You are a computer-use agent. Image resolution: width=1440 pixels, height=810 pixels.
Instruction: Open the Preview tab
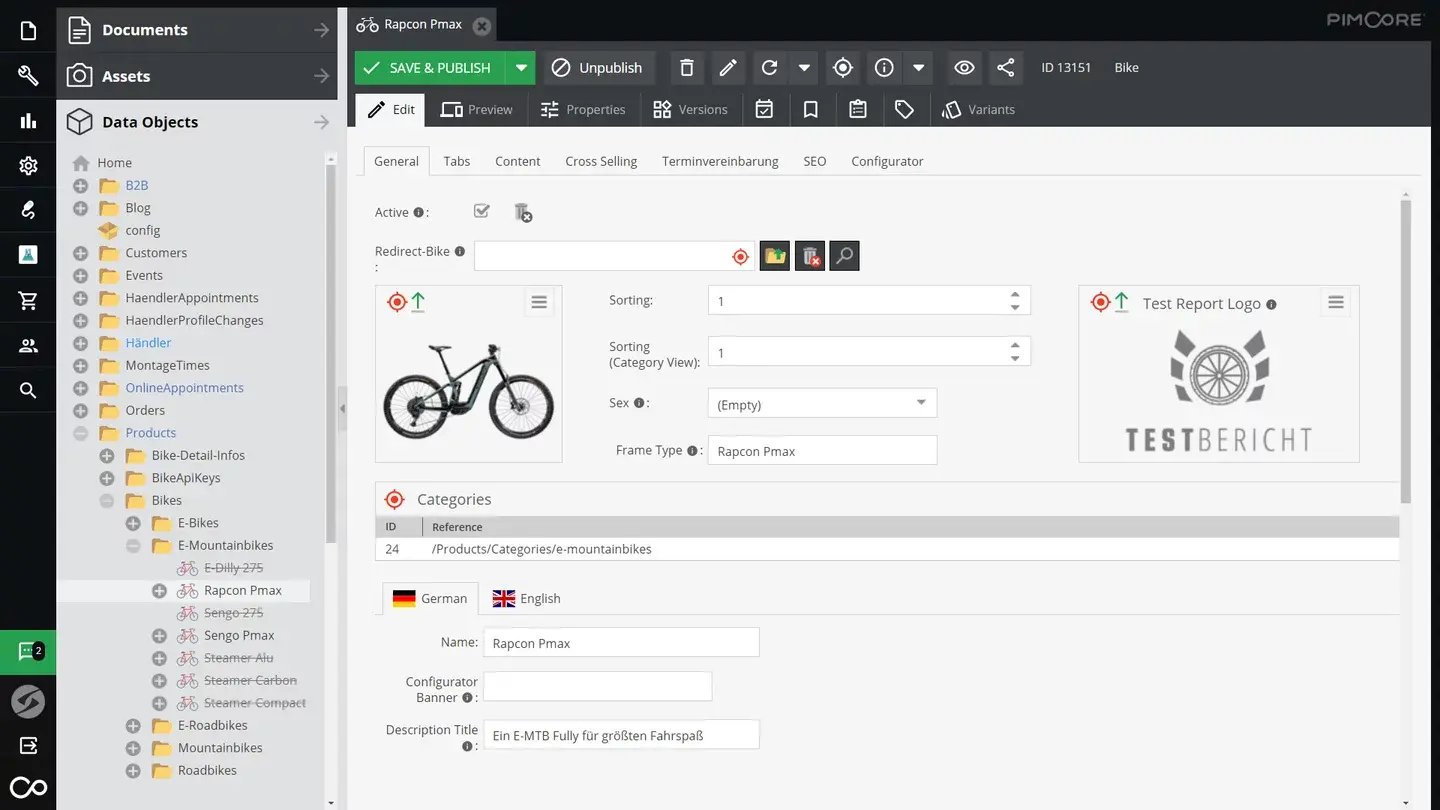click(477, 110)
